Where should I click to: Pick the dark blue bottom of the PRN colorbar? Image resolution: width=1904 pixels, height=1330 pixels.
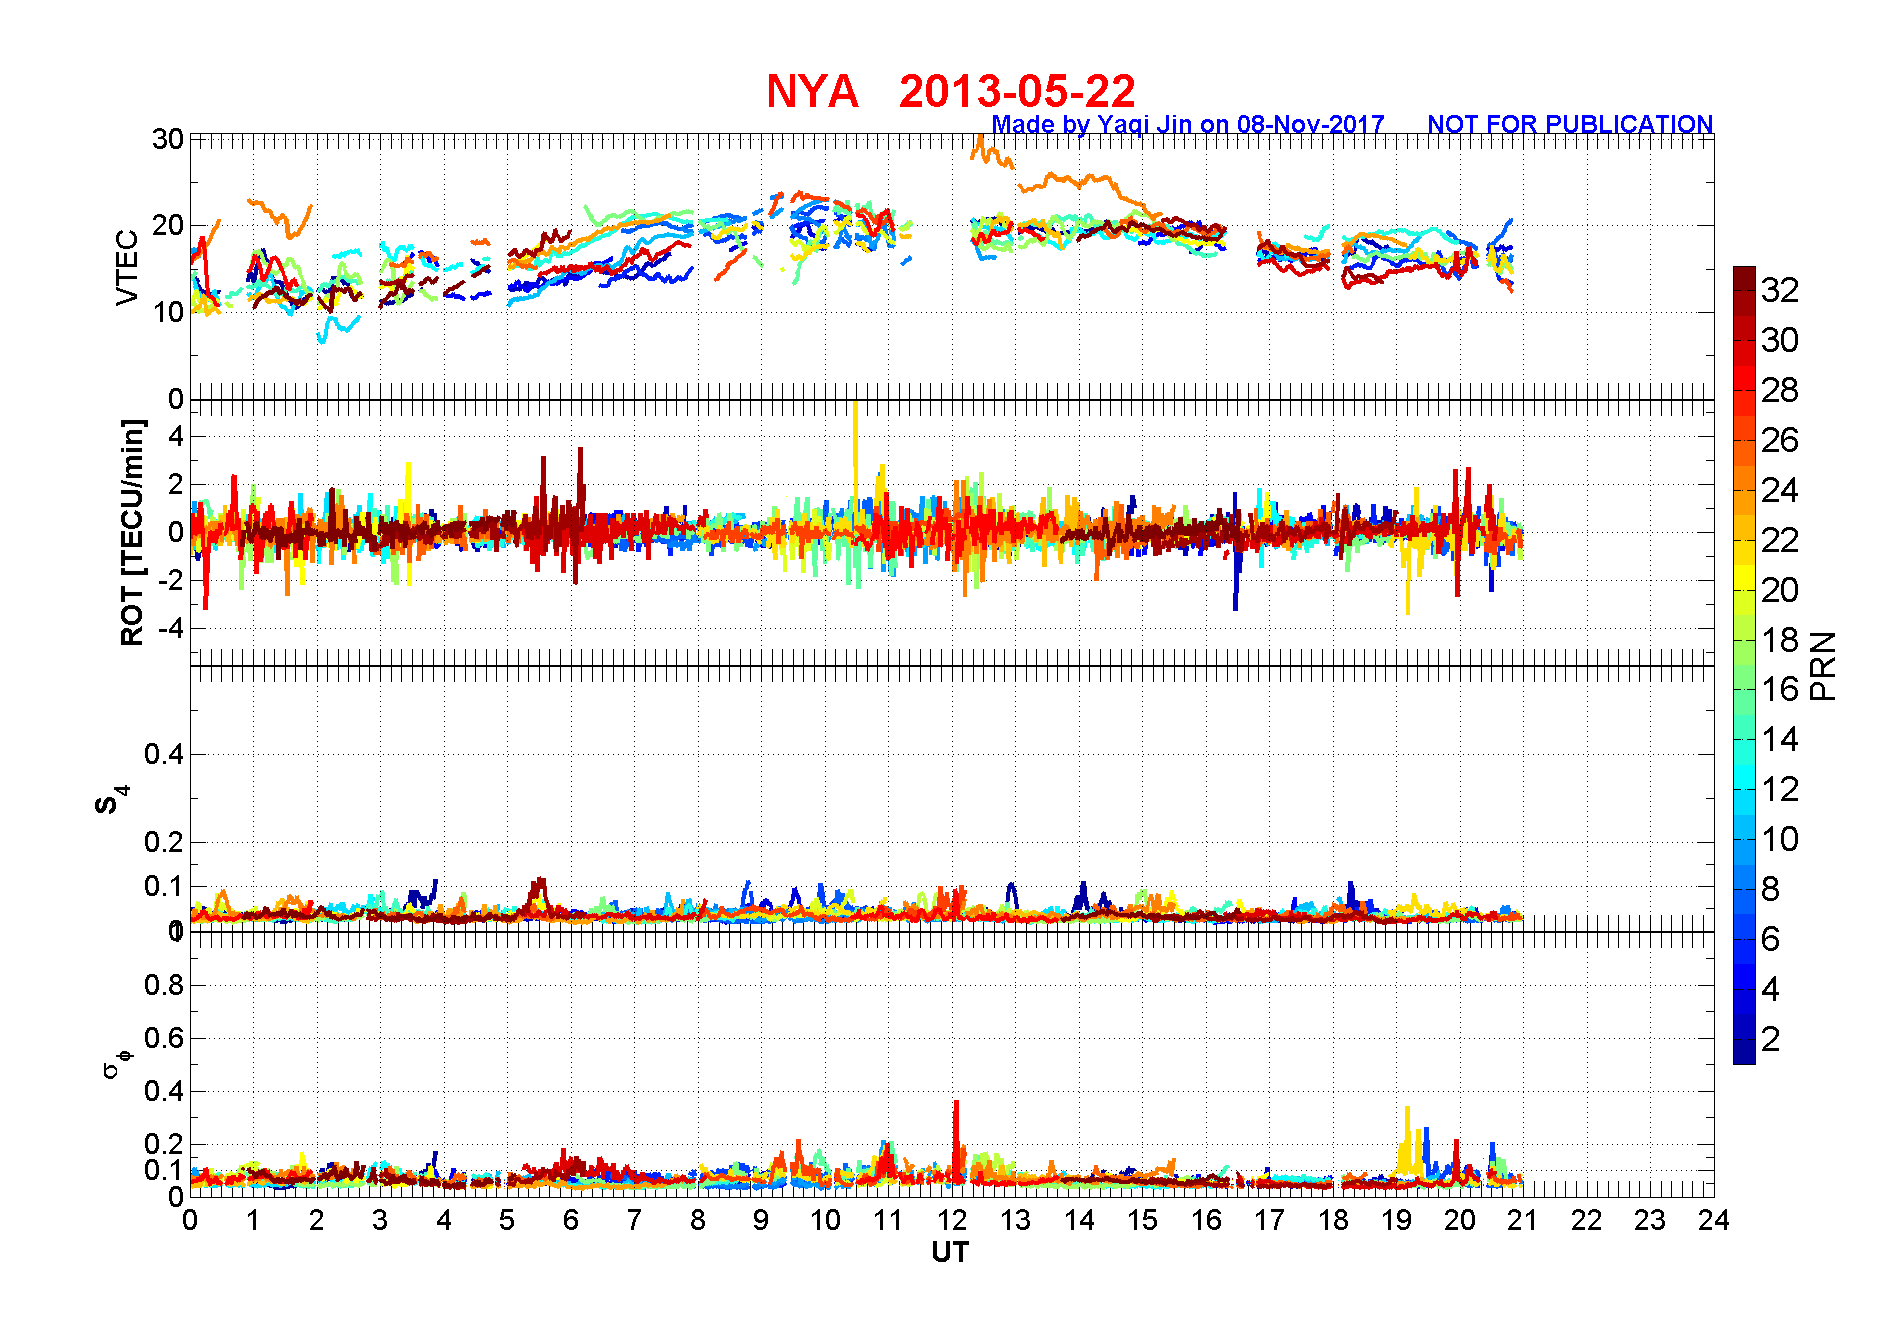(1744, 1052)
